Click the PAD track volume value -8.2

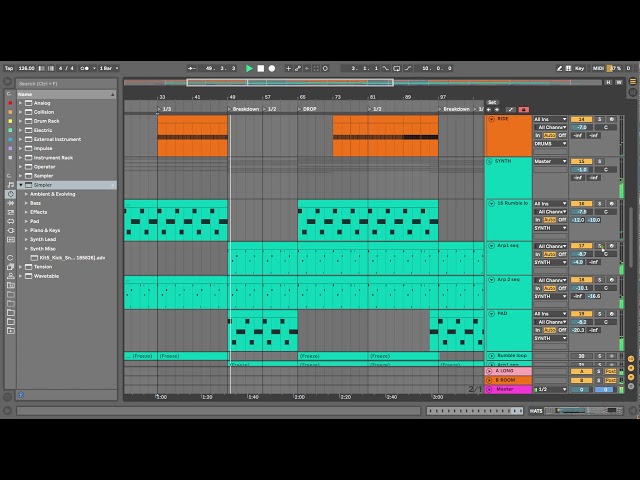point(581,322)
